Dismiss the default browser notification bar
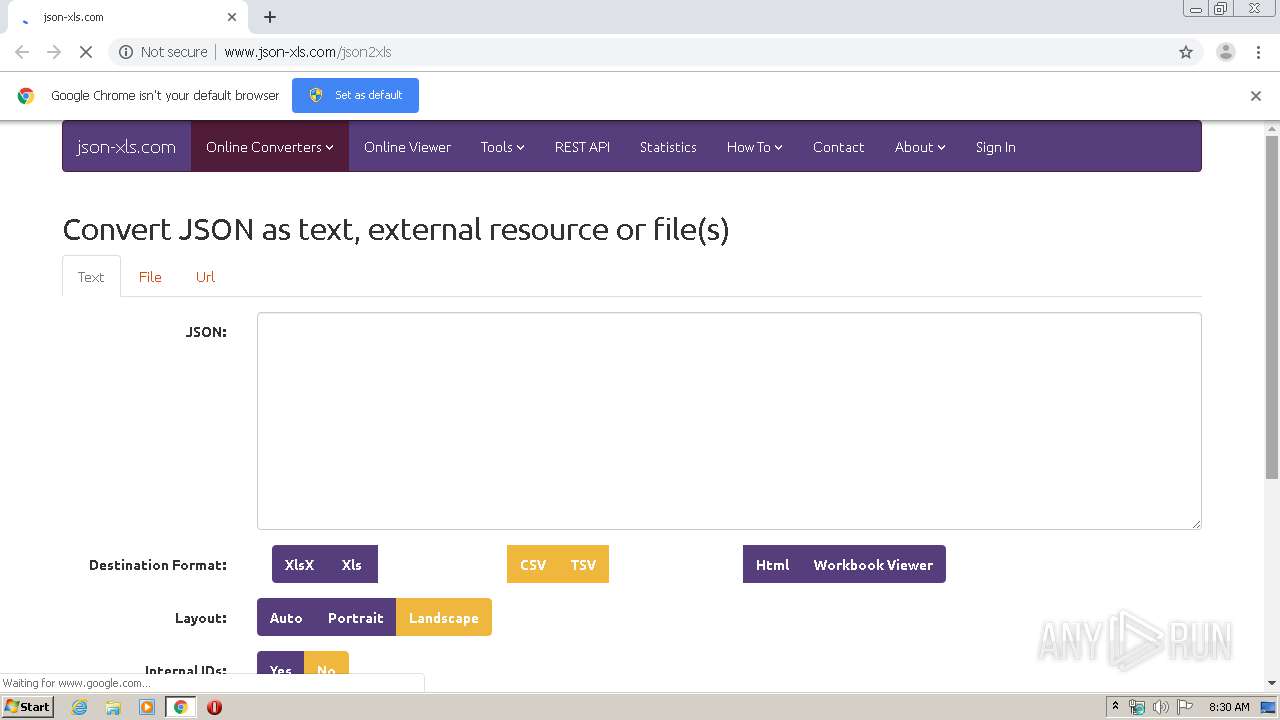Image resolution: width=1280 pixels, height=720 pixels. (1256, 96)
